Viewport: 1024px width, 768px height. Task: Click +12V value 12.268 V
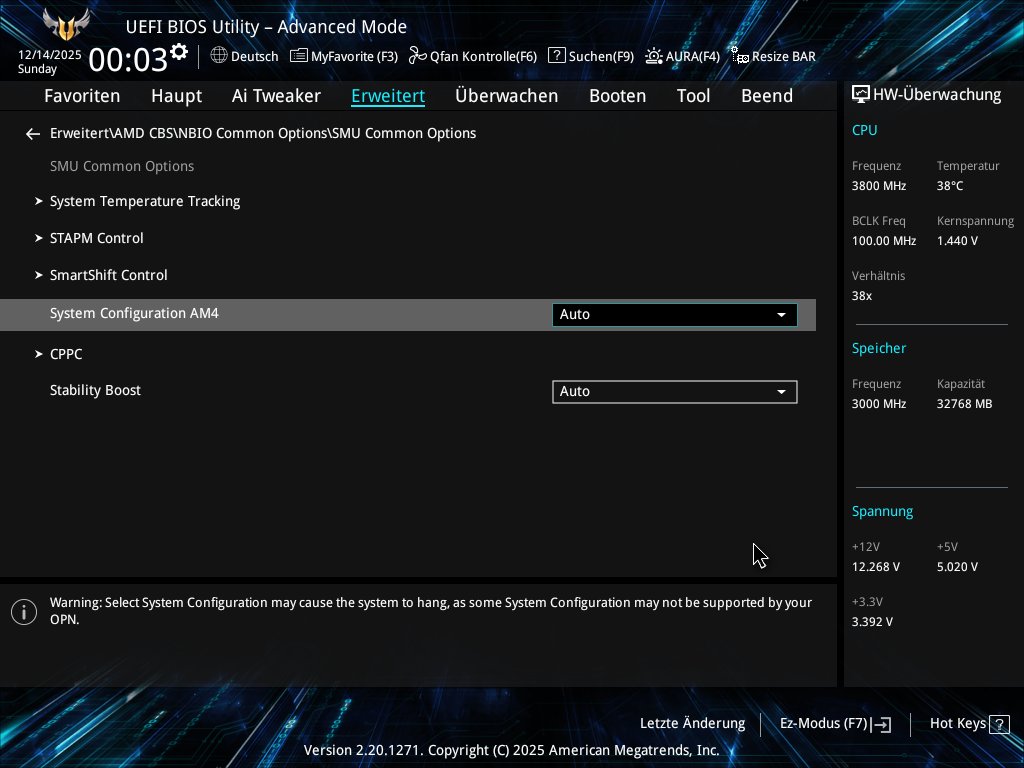[x=875, y=567]
